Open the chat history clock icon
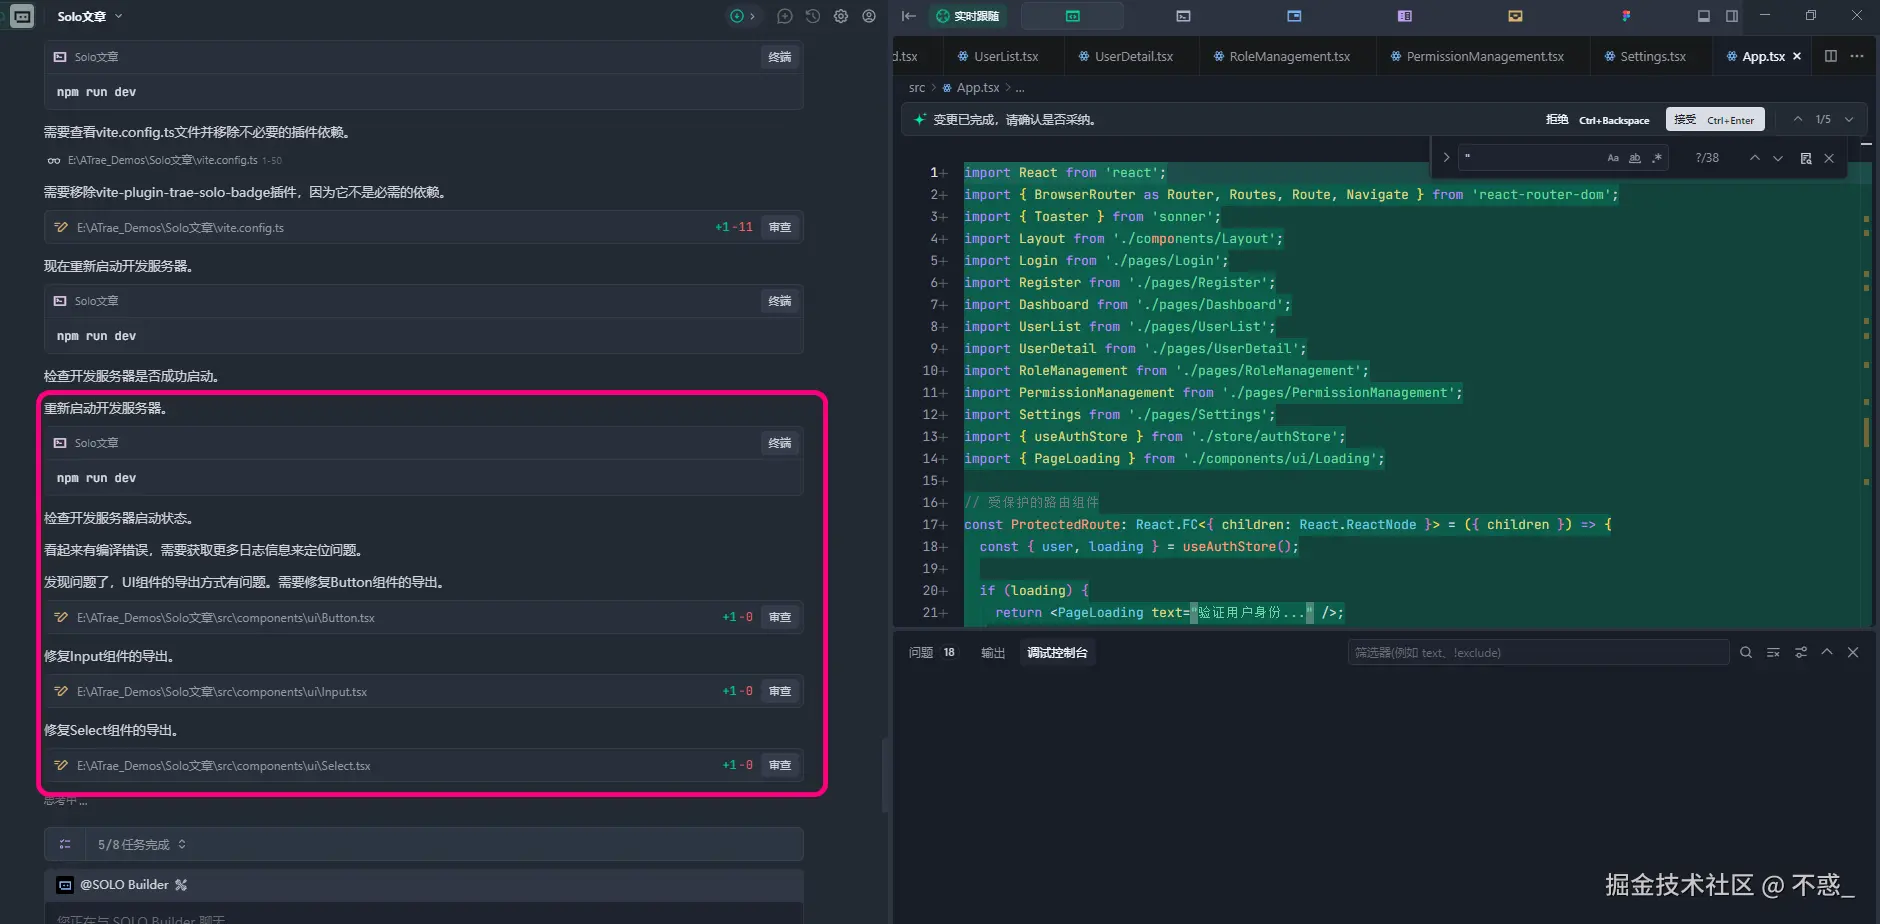 (813, 16)
